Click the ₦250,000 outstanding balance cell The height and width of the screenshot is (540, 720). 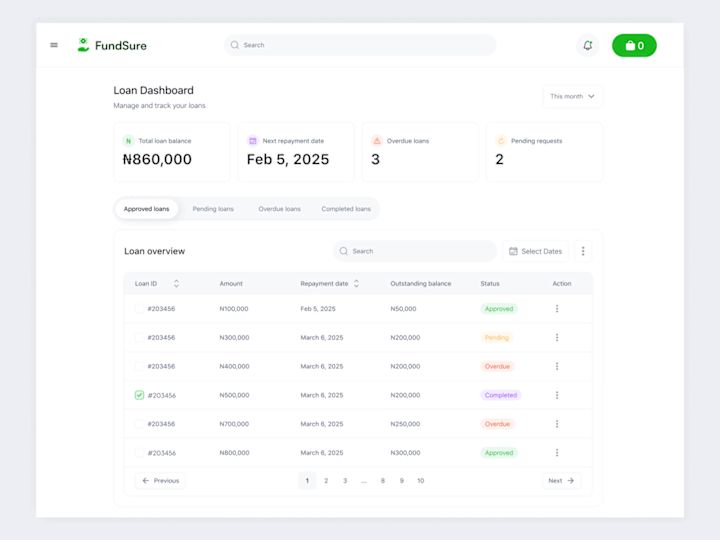tap(405, 424)
